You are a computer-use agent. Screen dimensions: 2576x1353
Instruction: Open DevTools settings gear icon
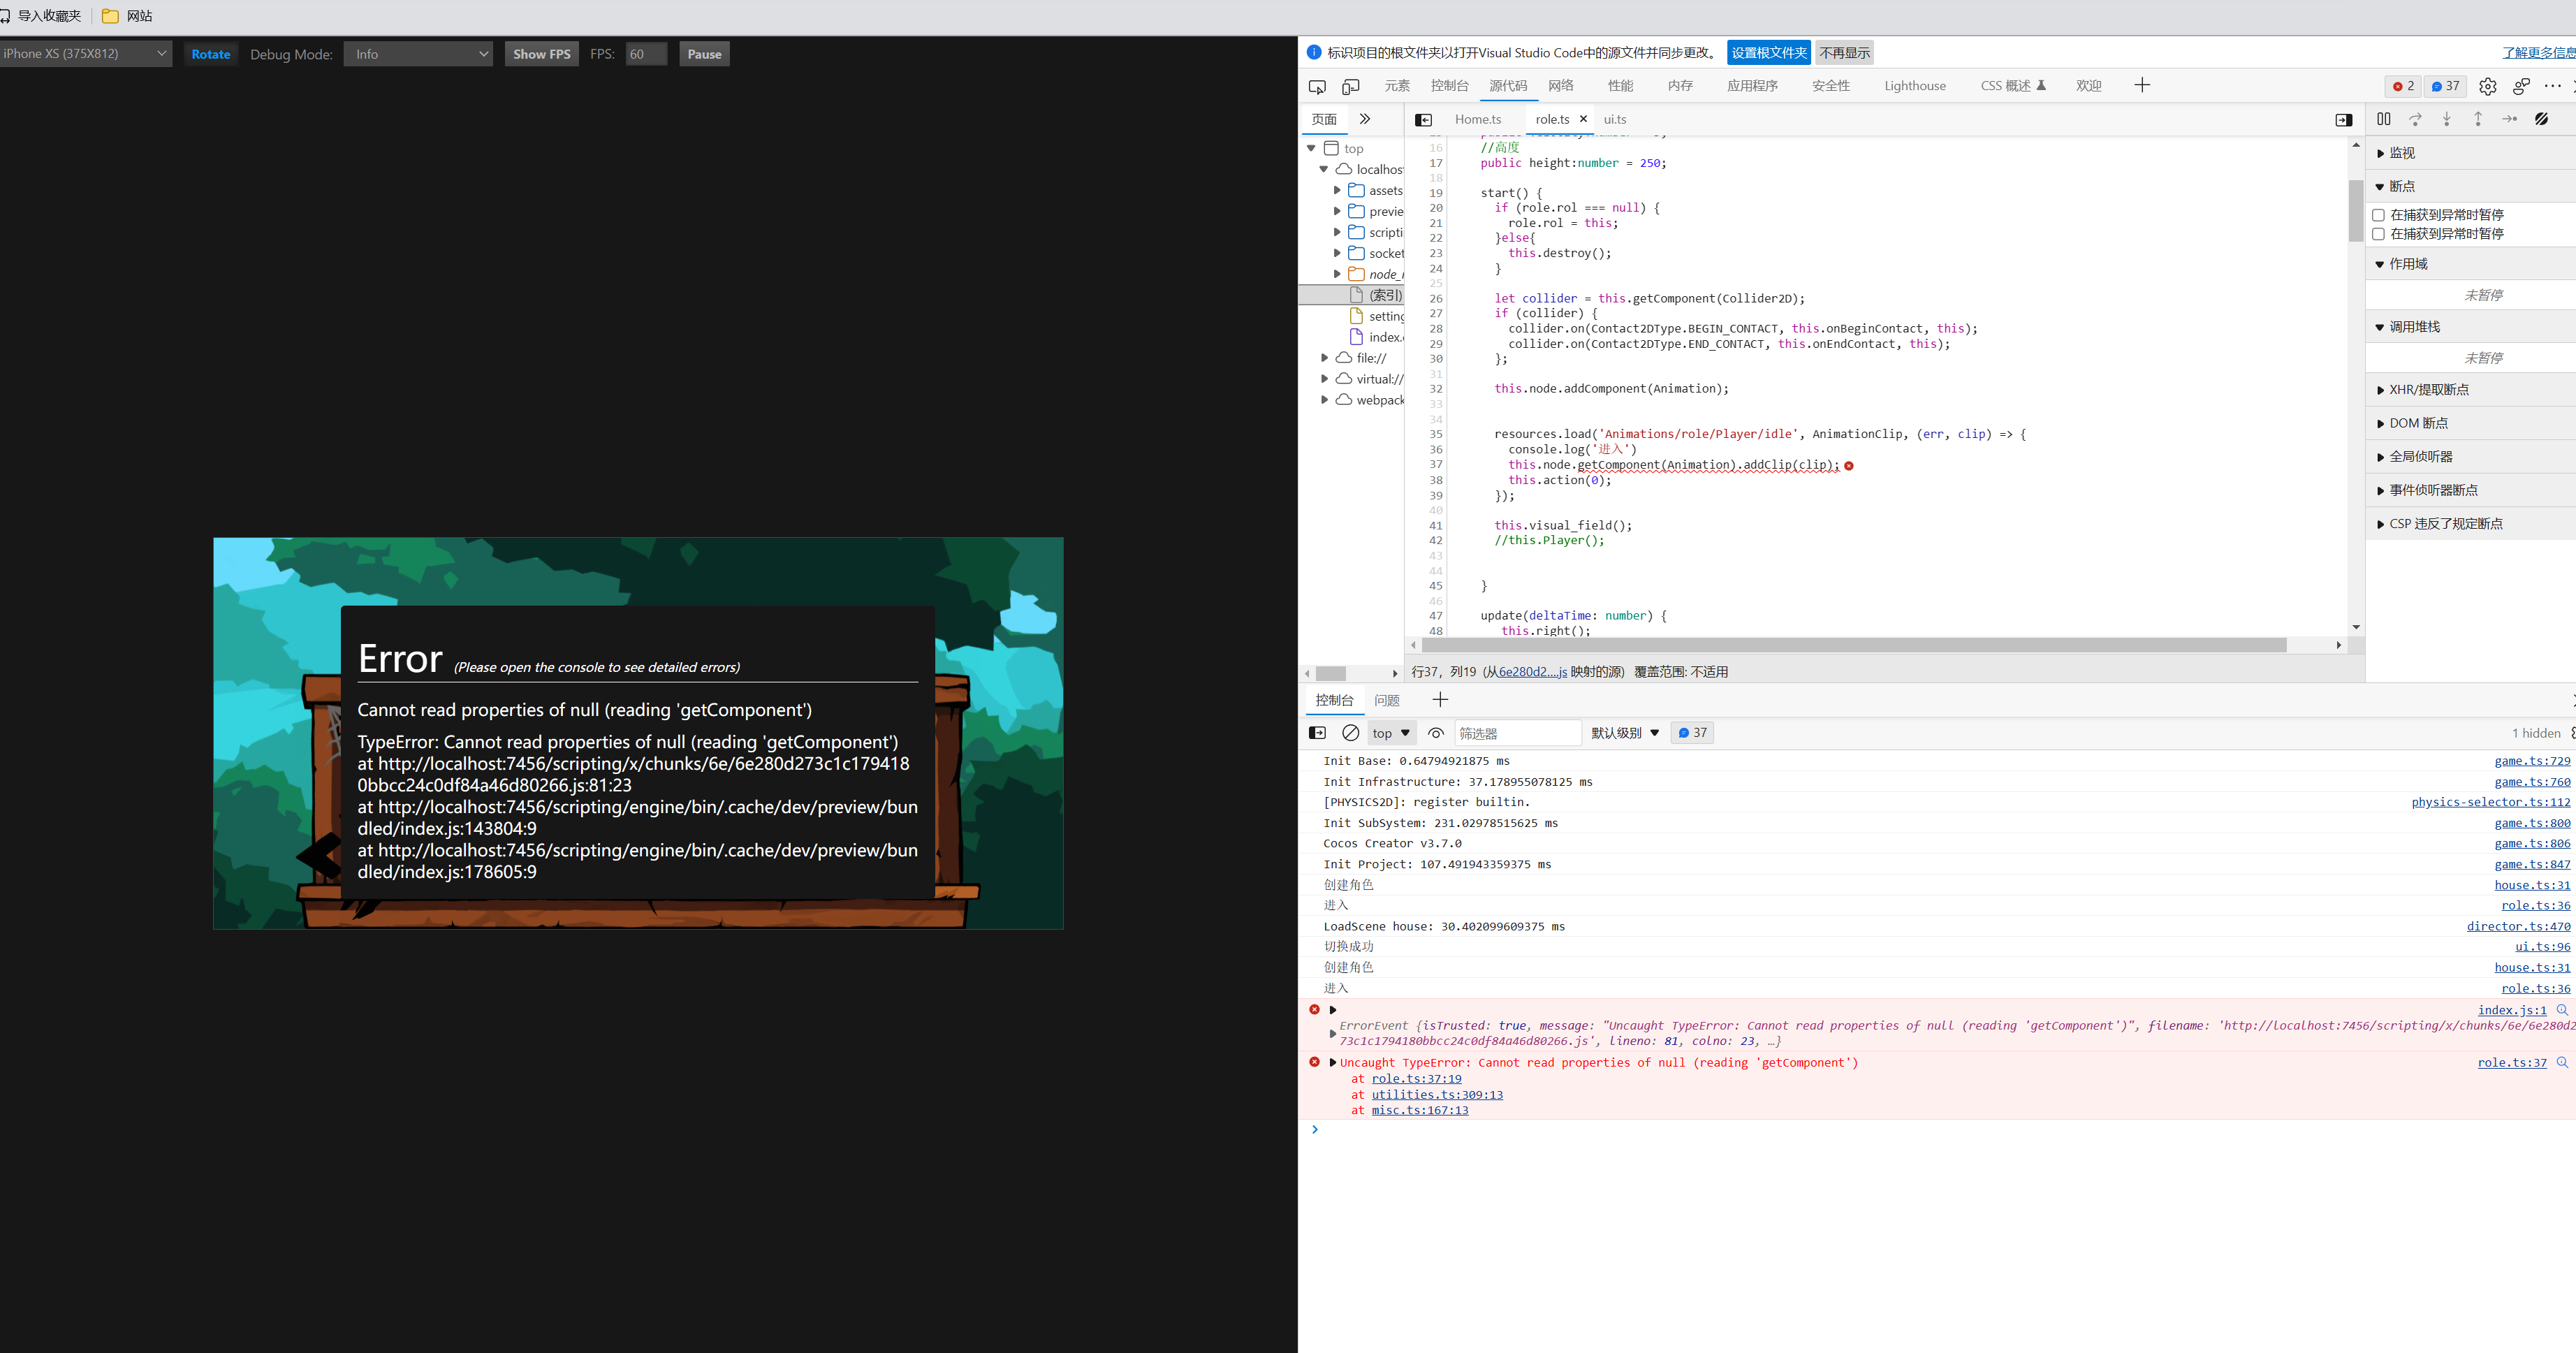[x=2487, y=87]
